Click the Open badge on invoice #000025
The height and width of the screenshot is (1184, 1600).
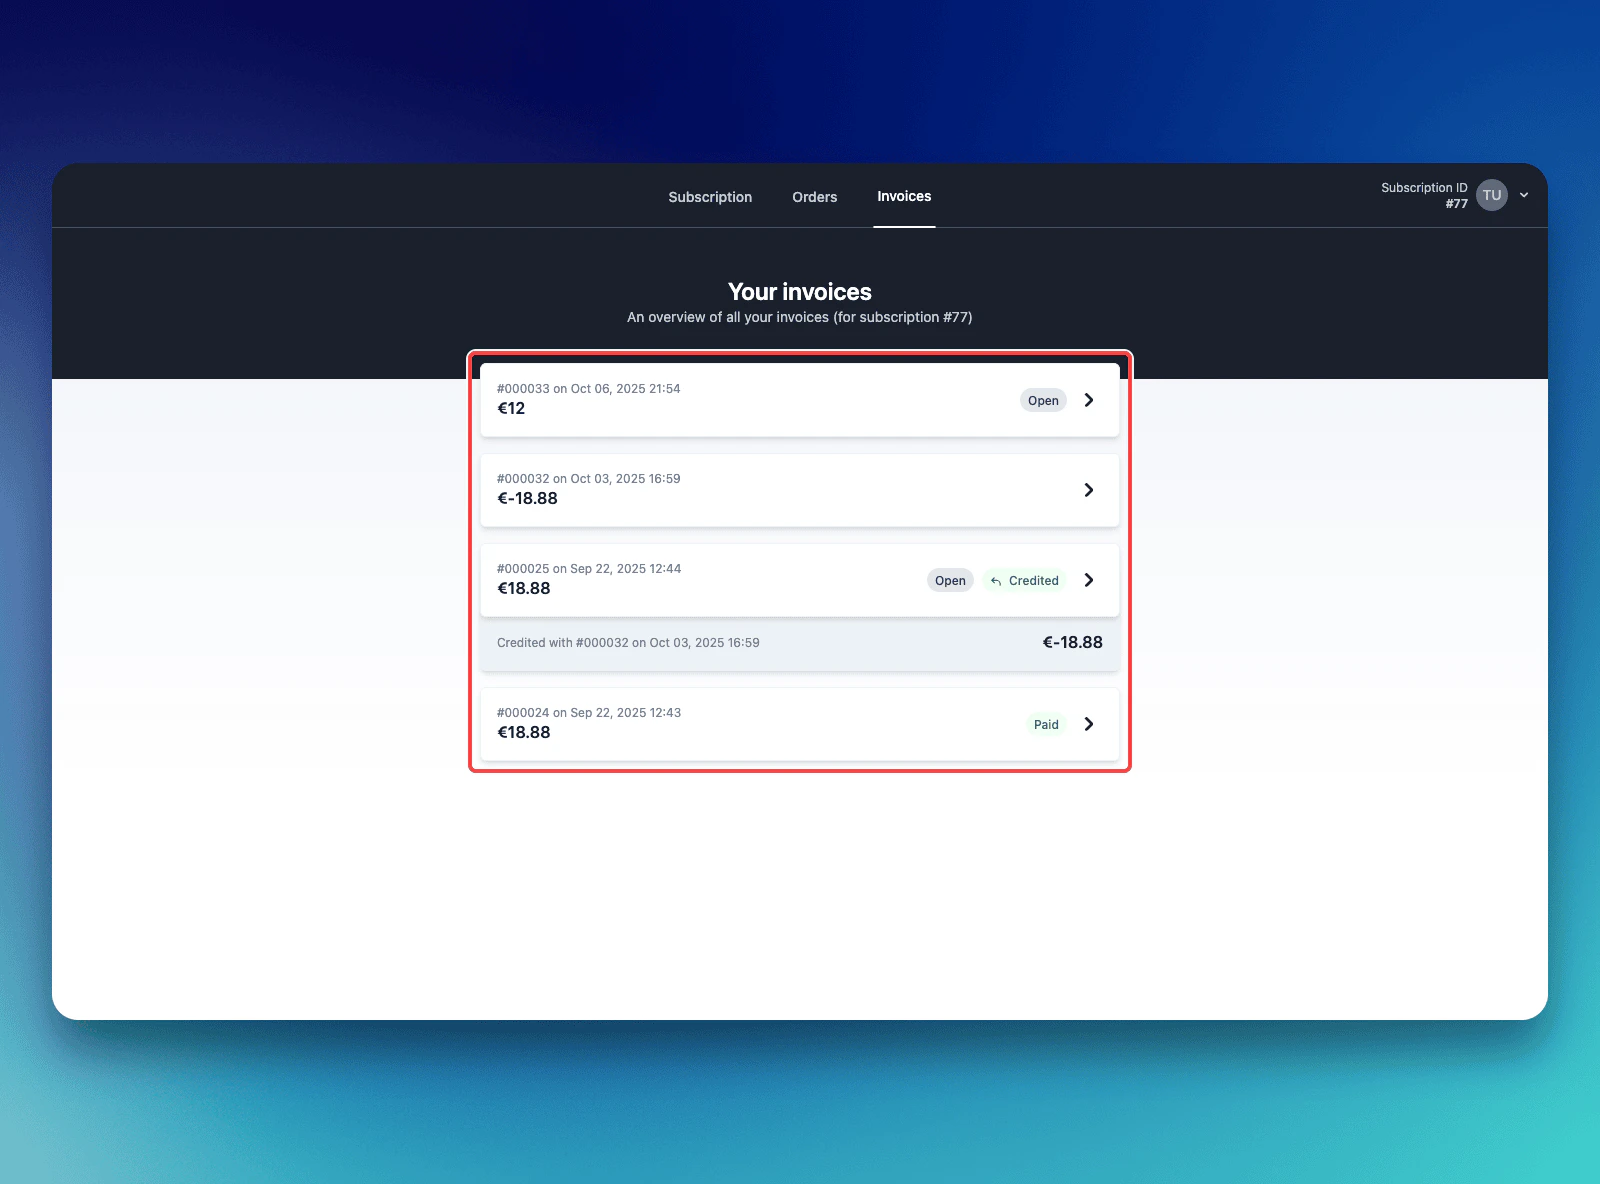coord(949,580)
